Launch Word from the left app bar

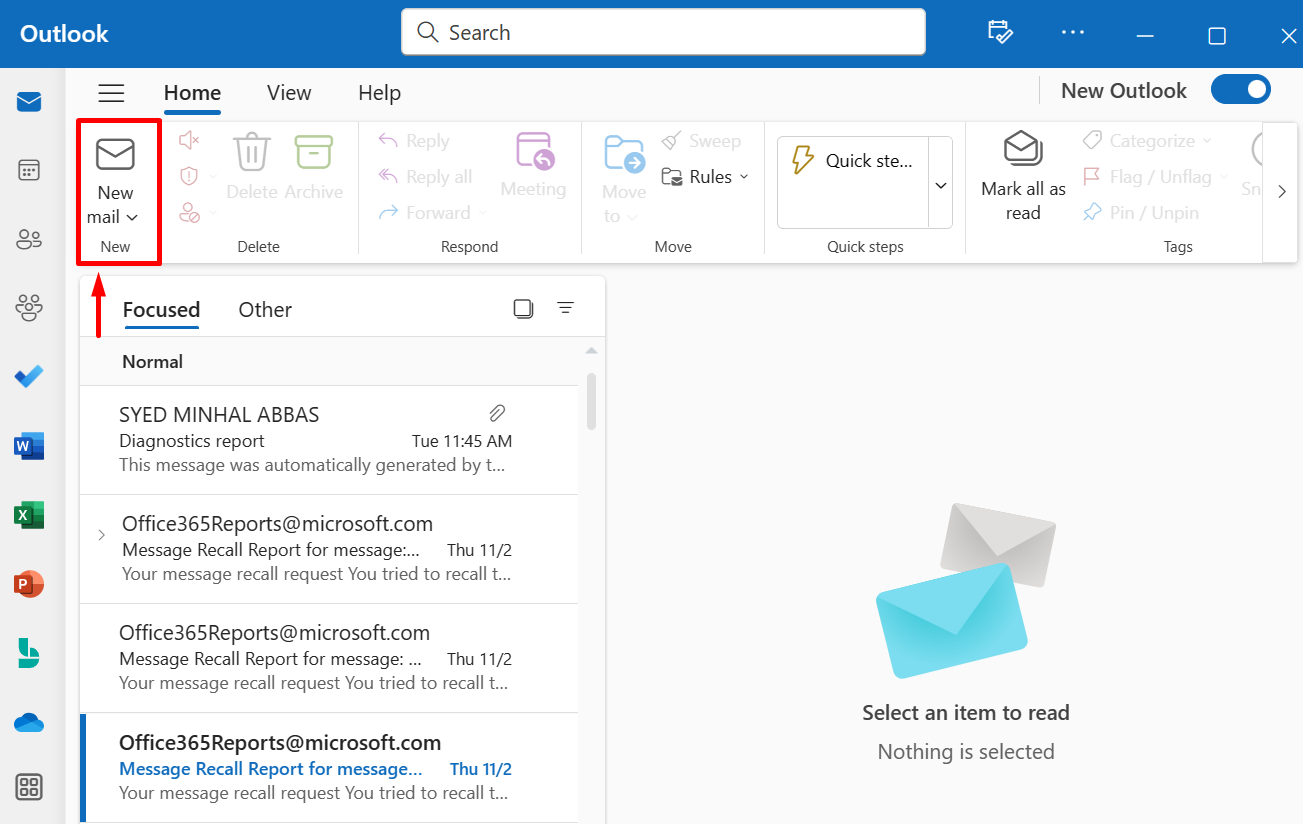point(29,446)
